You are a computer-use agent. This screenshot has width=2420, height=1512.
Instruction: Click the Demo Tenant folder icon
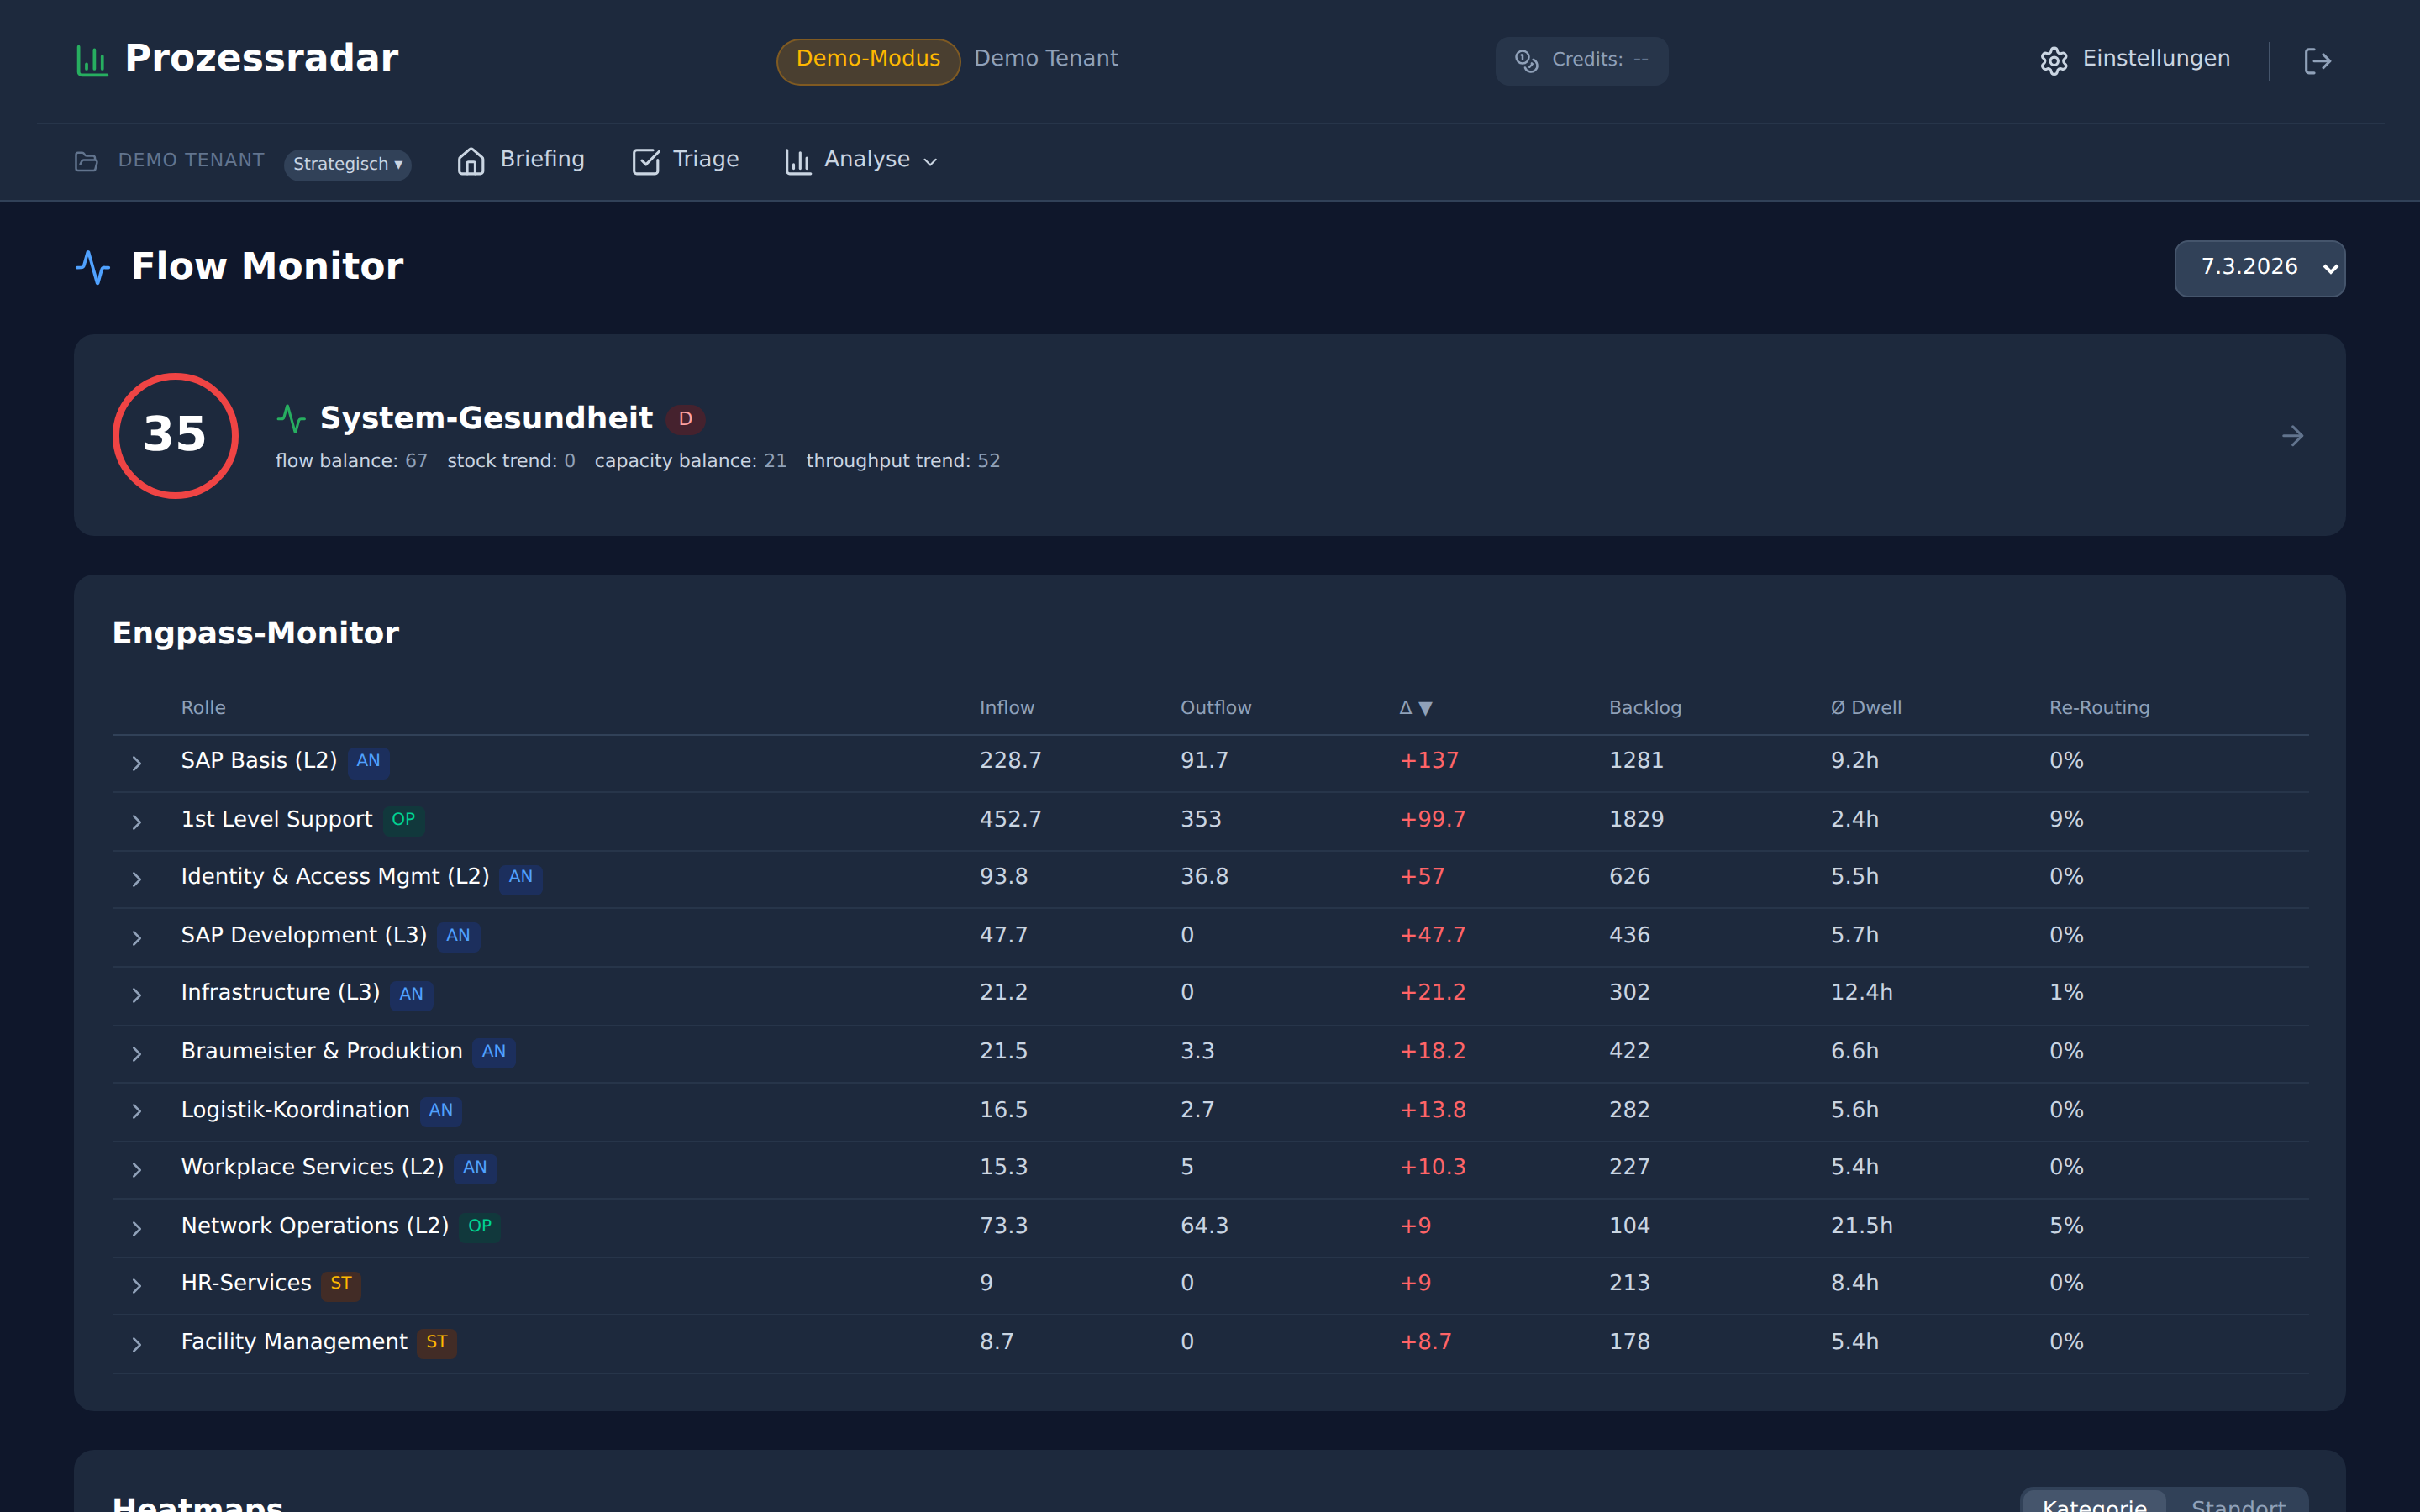click(x=87, y=162)
